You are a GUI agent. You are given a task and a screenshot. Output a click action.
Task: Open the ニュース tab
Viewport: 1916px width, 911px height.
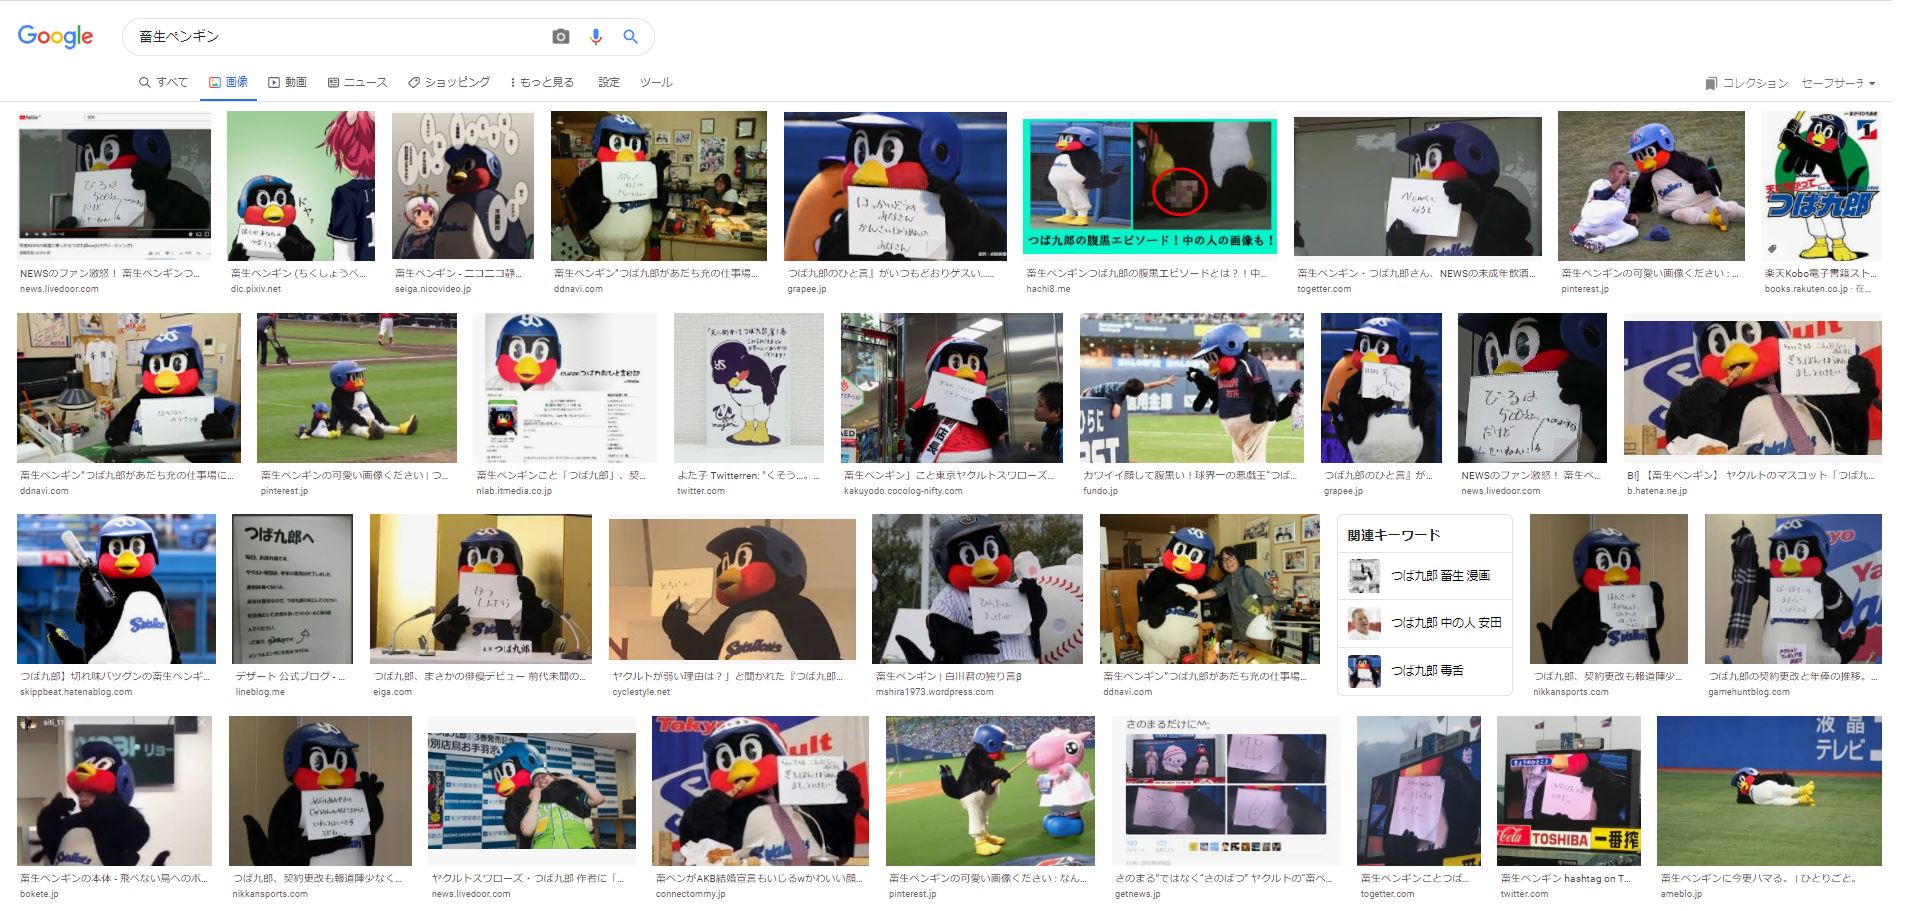[358, 82]
